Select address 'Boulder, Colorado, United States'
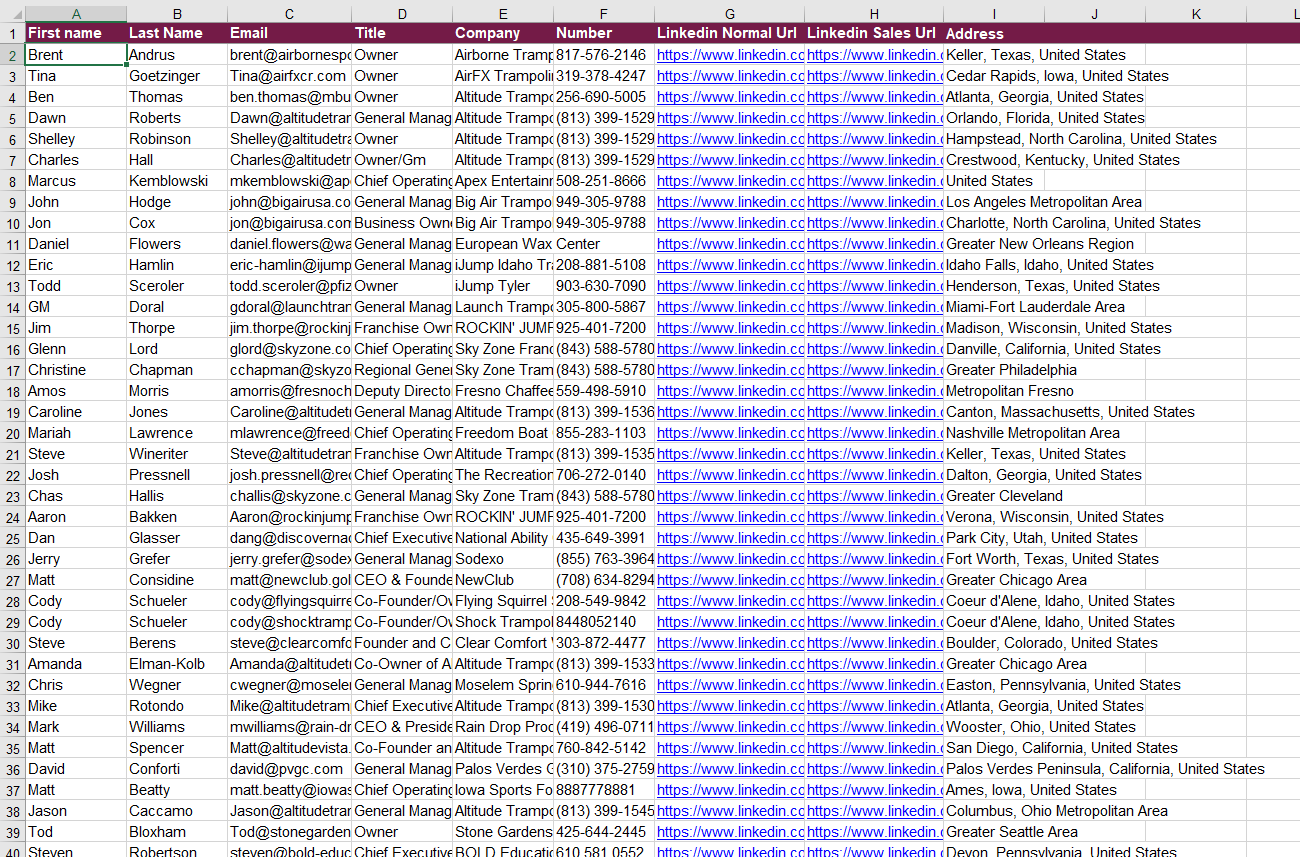 [x=1051, y=643]
